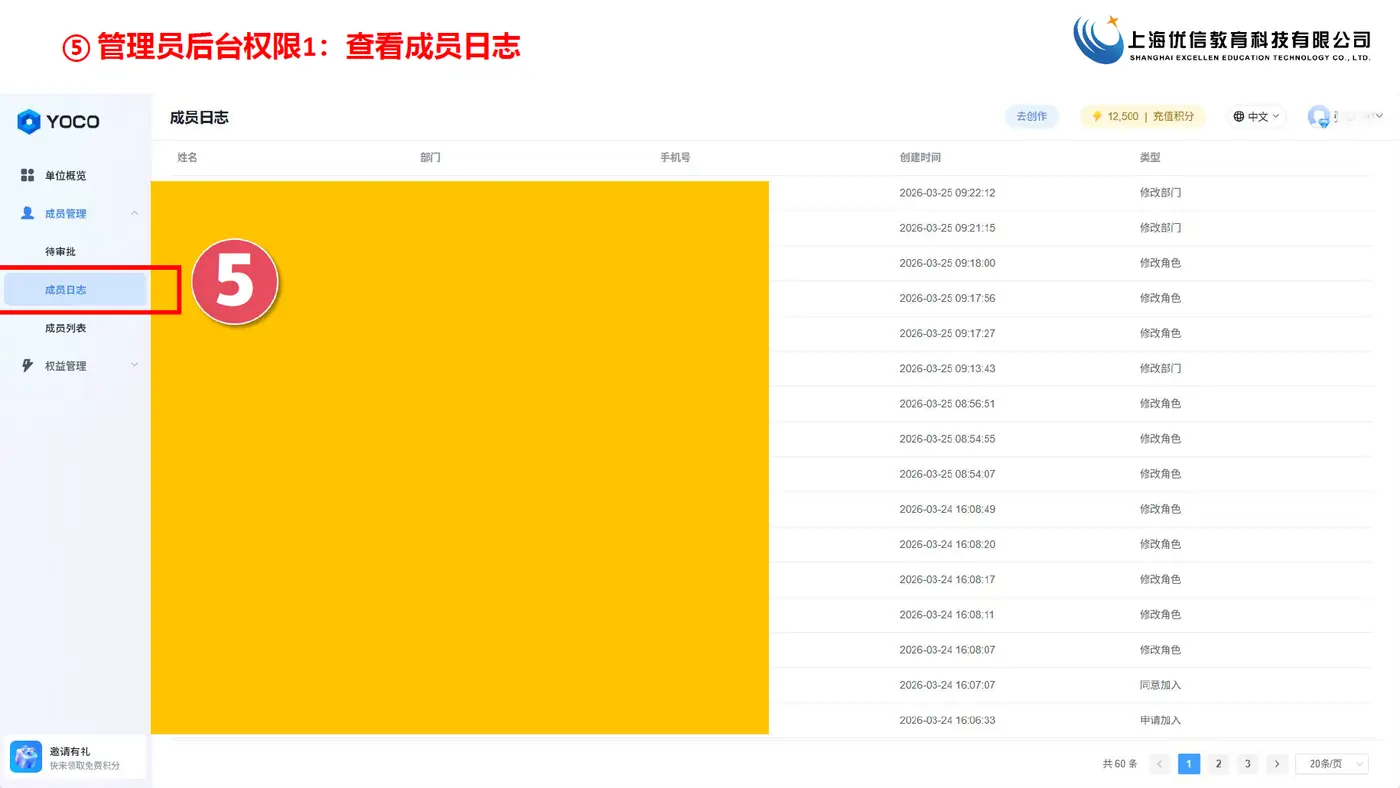This screenshot has height=788, width=1400.
Task: Click the user avatar icon
Action: (1319, 117)
